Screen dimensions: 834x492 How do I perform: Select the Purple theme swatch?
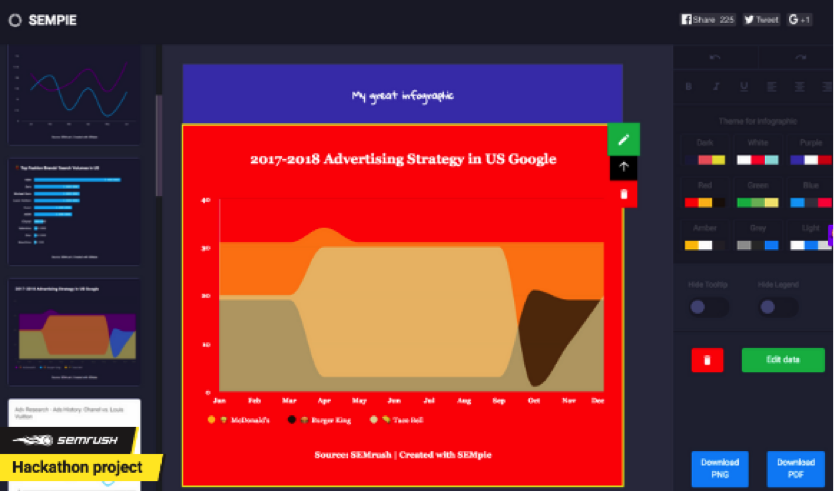tap(810, 152)
